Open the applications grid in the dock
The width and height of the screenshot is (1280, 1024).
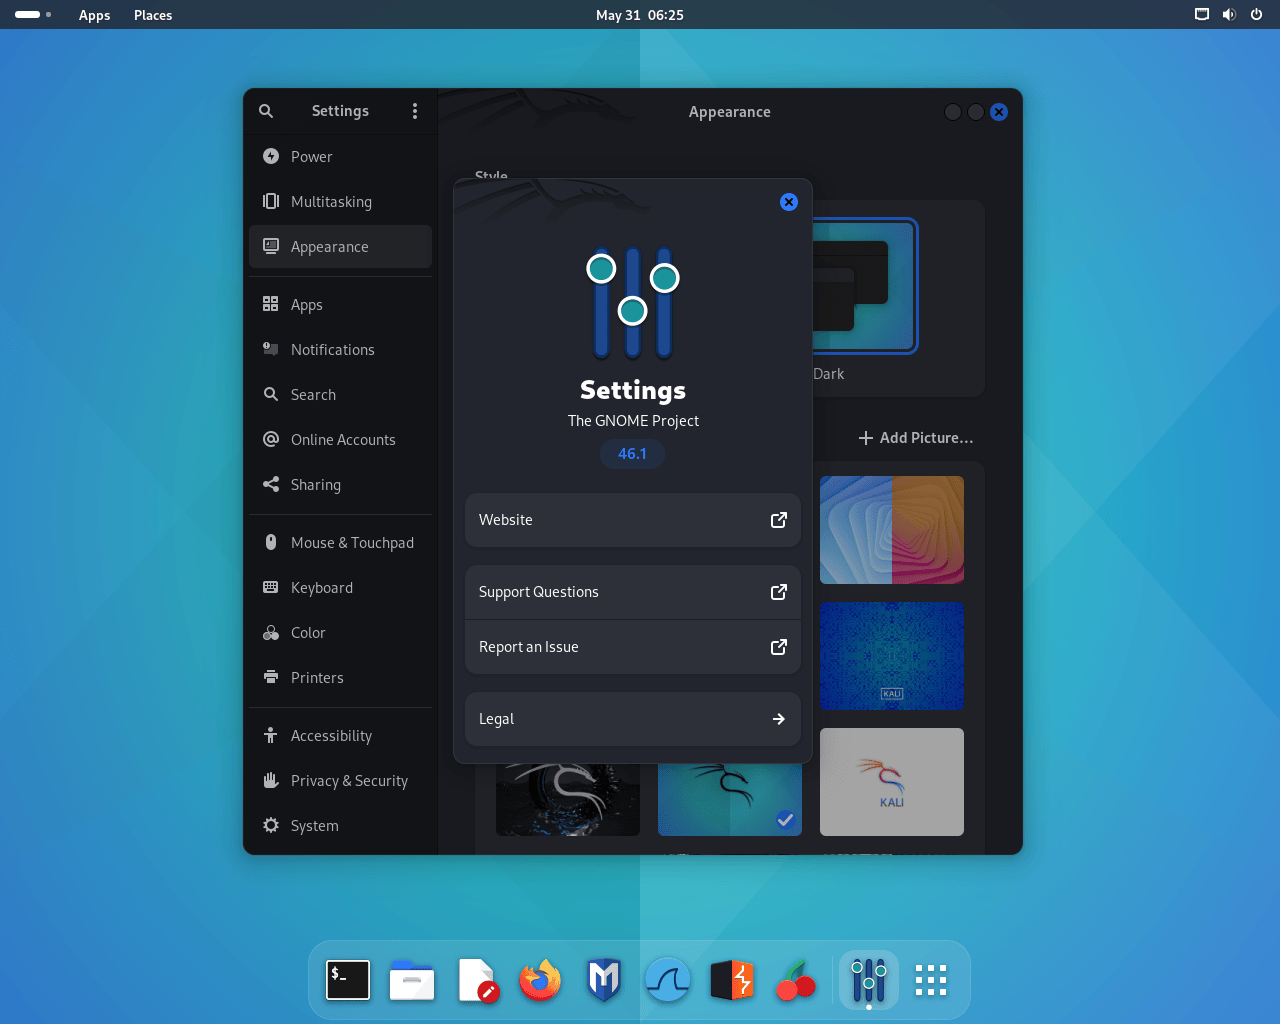pos(930,980)
